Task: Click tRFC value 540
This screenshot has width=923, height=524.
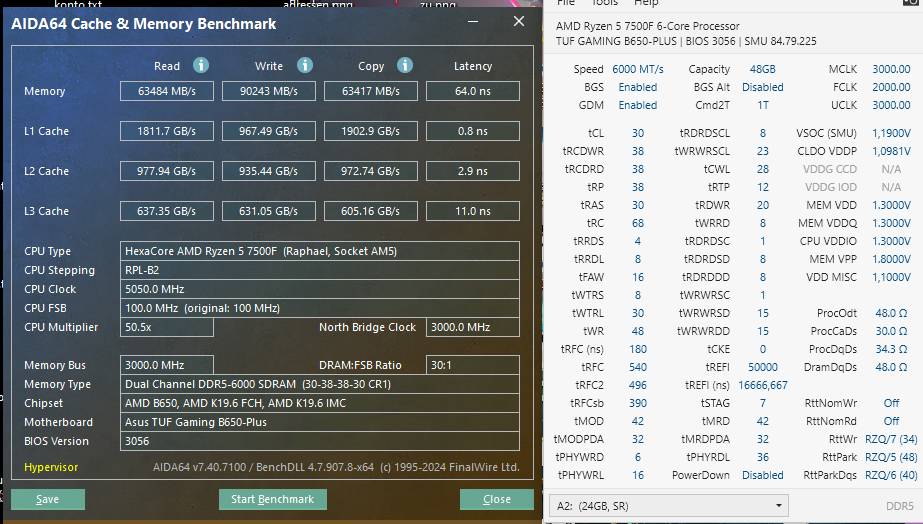Action: coord(638,367)
